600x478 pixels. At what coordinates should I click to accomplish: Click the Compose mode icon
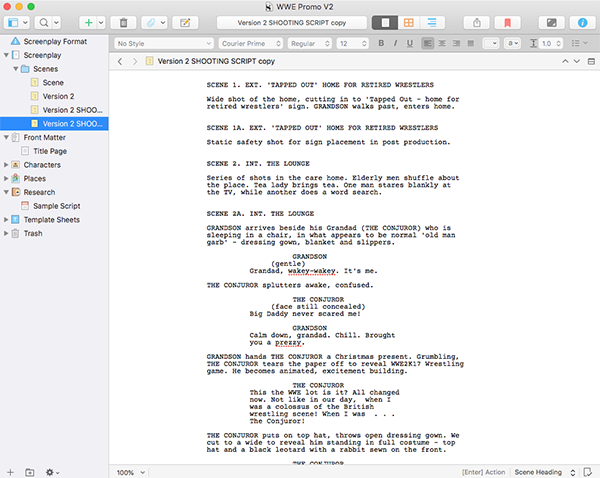click(551, 23)
